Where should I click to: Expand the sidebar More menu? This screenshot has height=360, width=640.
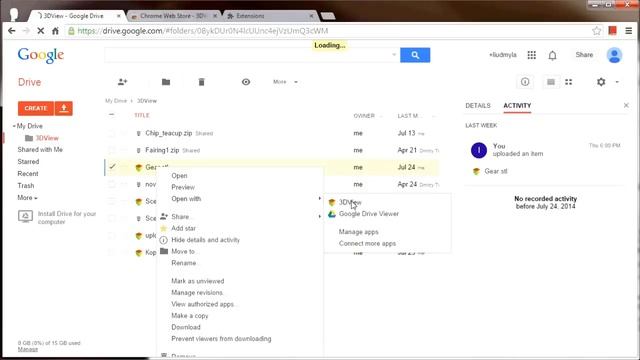27,198
